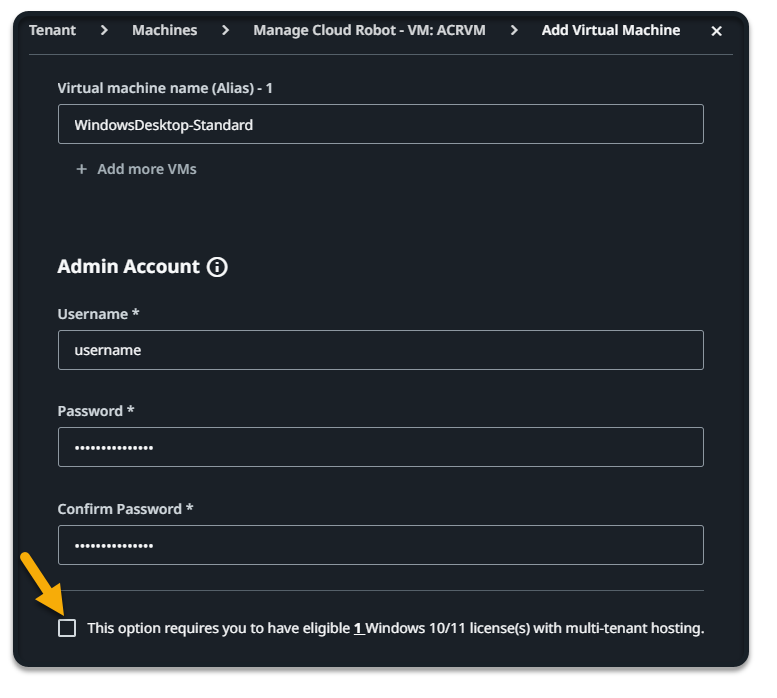The width and height of the screenshot is (777, 698).
Task: Click the chevron after Machines breadcrumb
Action: 225,30
